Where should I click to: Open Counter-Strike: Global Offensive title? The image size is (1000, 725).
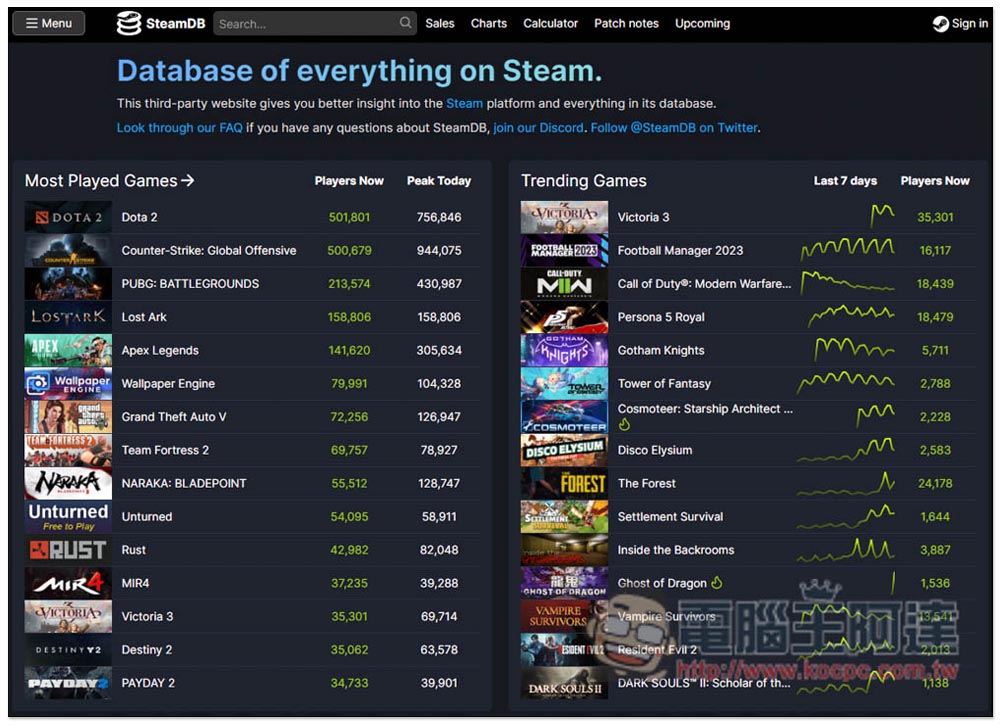209,251
